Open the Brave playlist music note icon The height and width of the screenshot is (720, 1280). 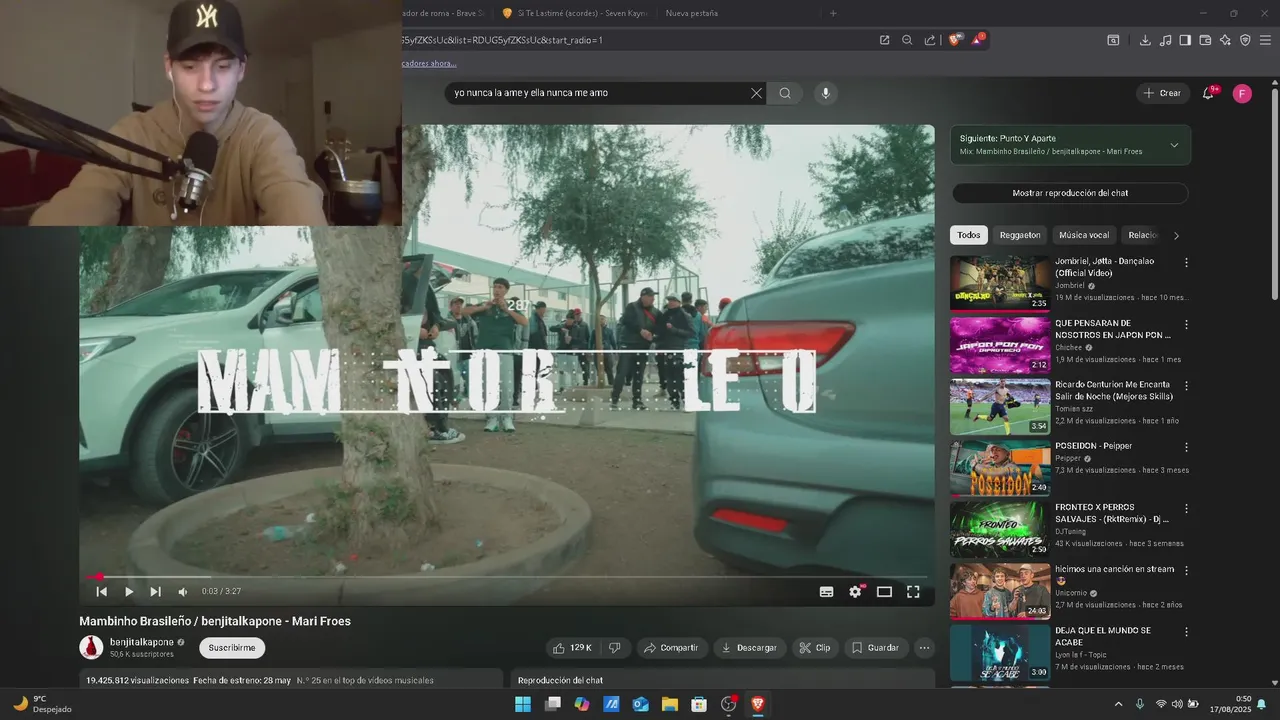point(1165,40)
